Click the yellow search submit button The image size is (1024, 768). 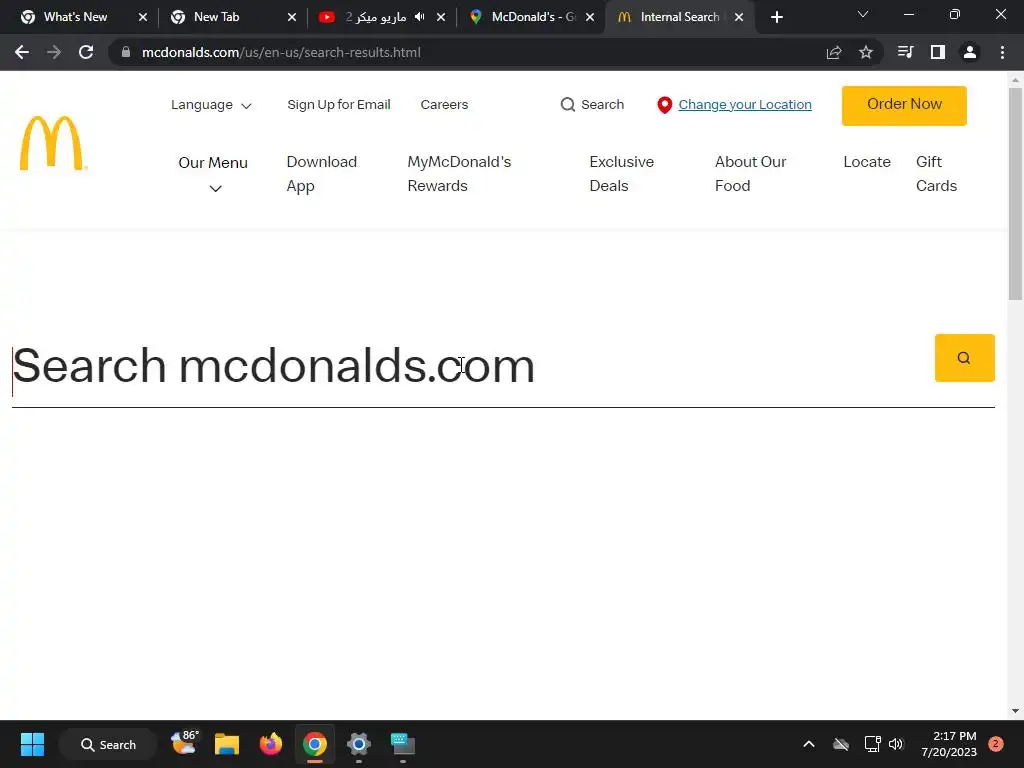[x=964, y=358]
